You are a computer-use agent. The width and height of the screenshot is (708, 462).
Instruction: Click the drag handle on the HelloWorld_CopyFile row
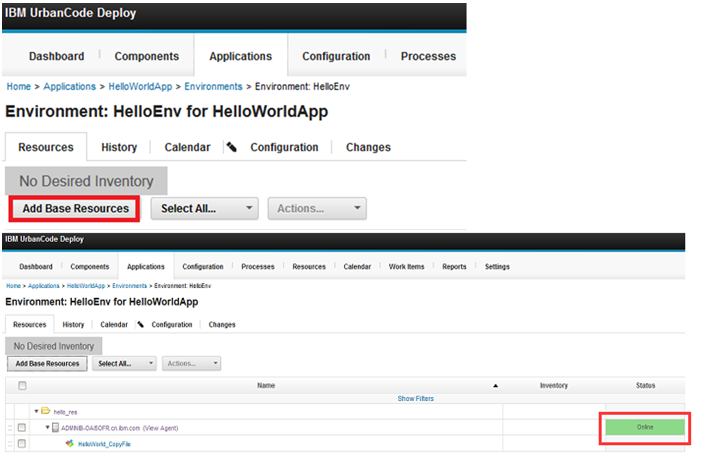10,444
